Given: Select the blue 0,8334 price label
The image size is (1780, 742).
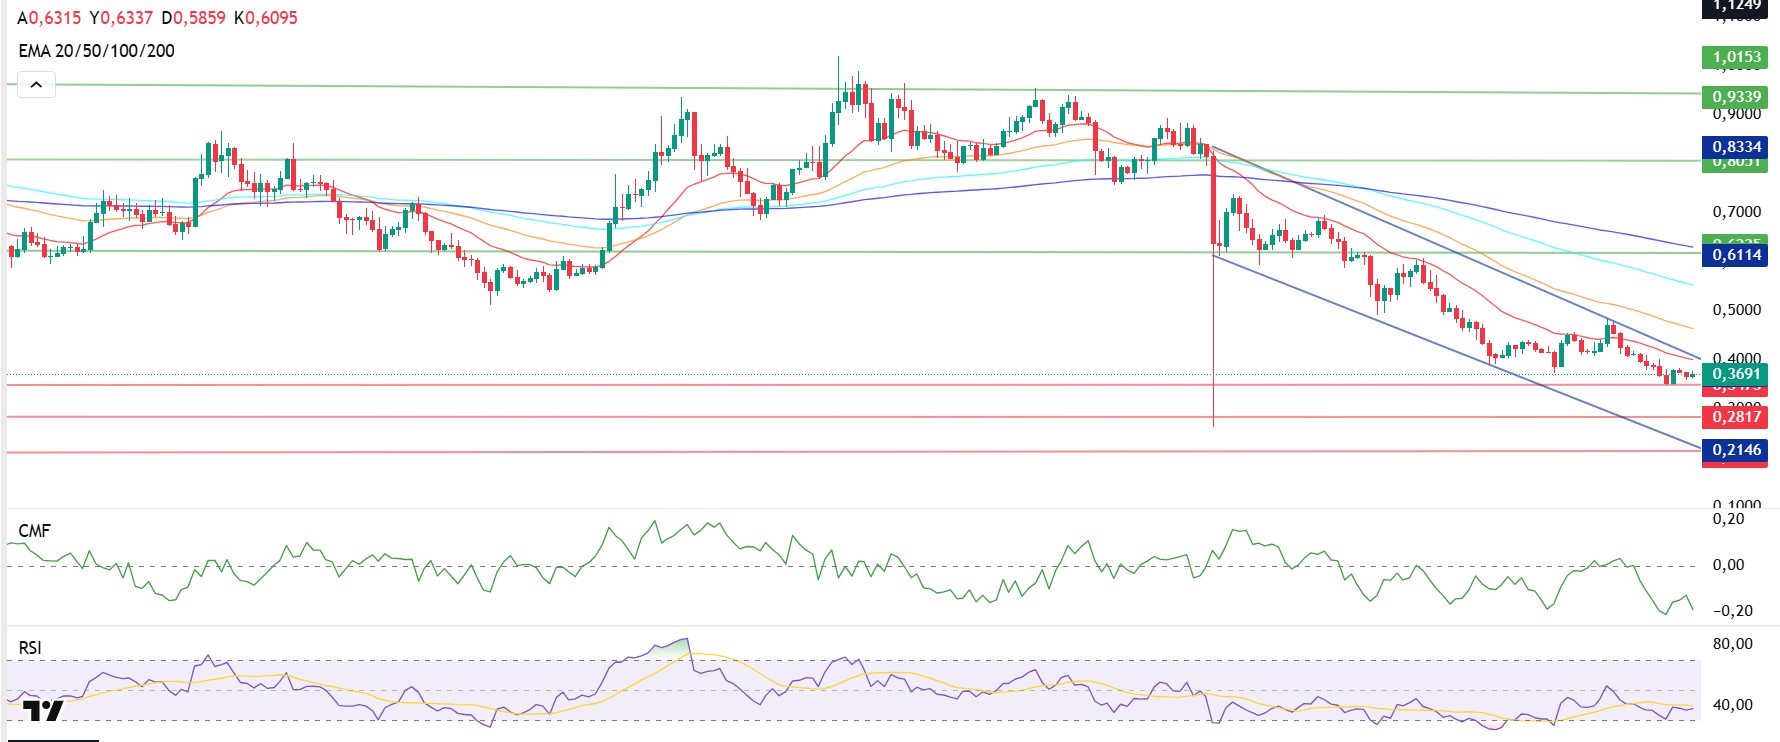Looking at the screenshot, I should click(x=1736, y=147).
